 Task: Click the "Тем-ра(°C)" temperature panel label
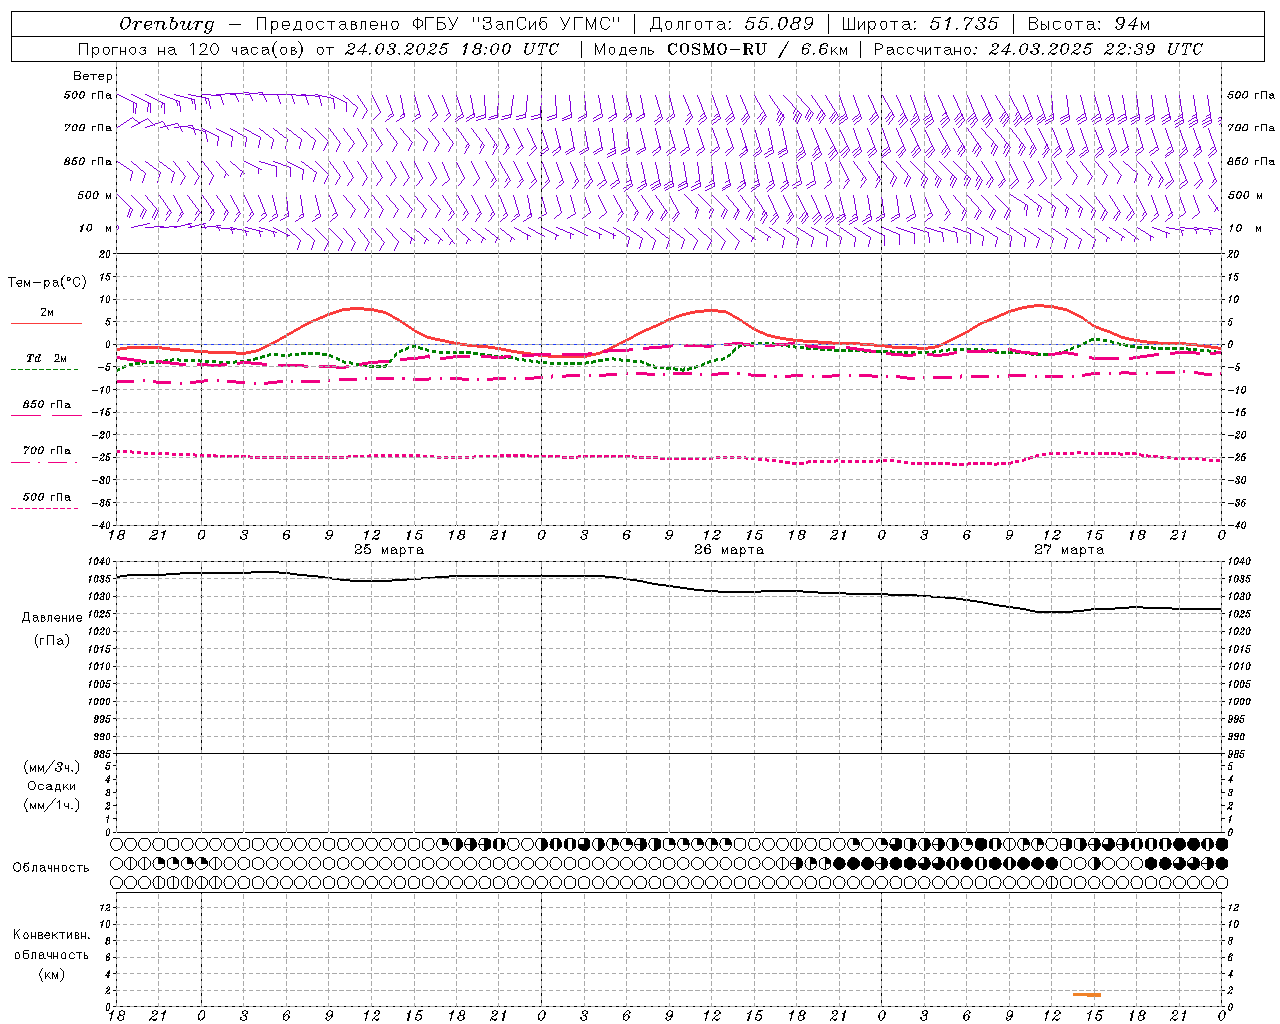[x=47, y=283]
